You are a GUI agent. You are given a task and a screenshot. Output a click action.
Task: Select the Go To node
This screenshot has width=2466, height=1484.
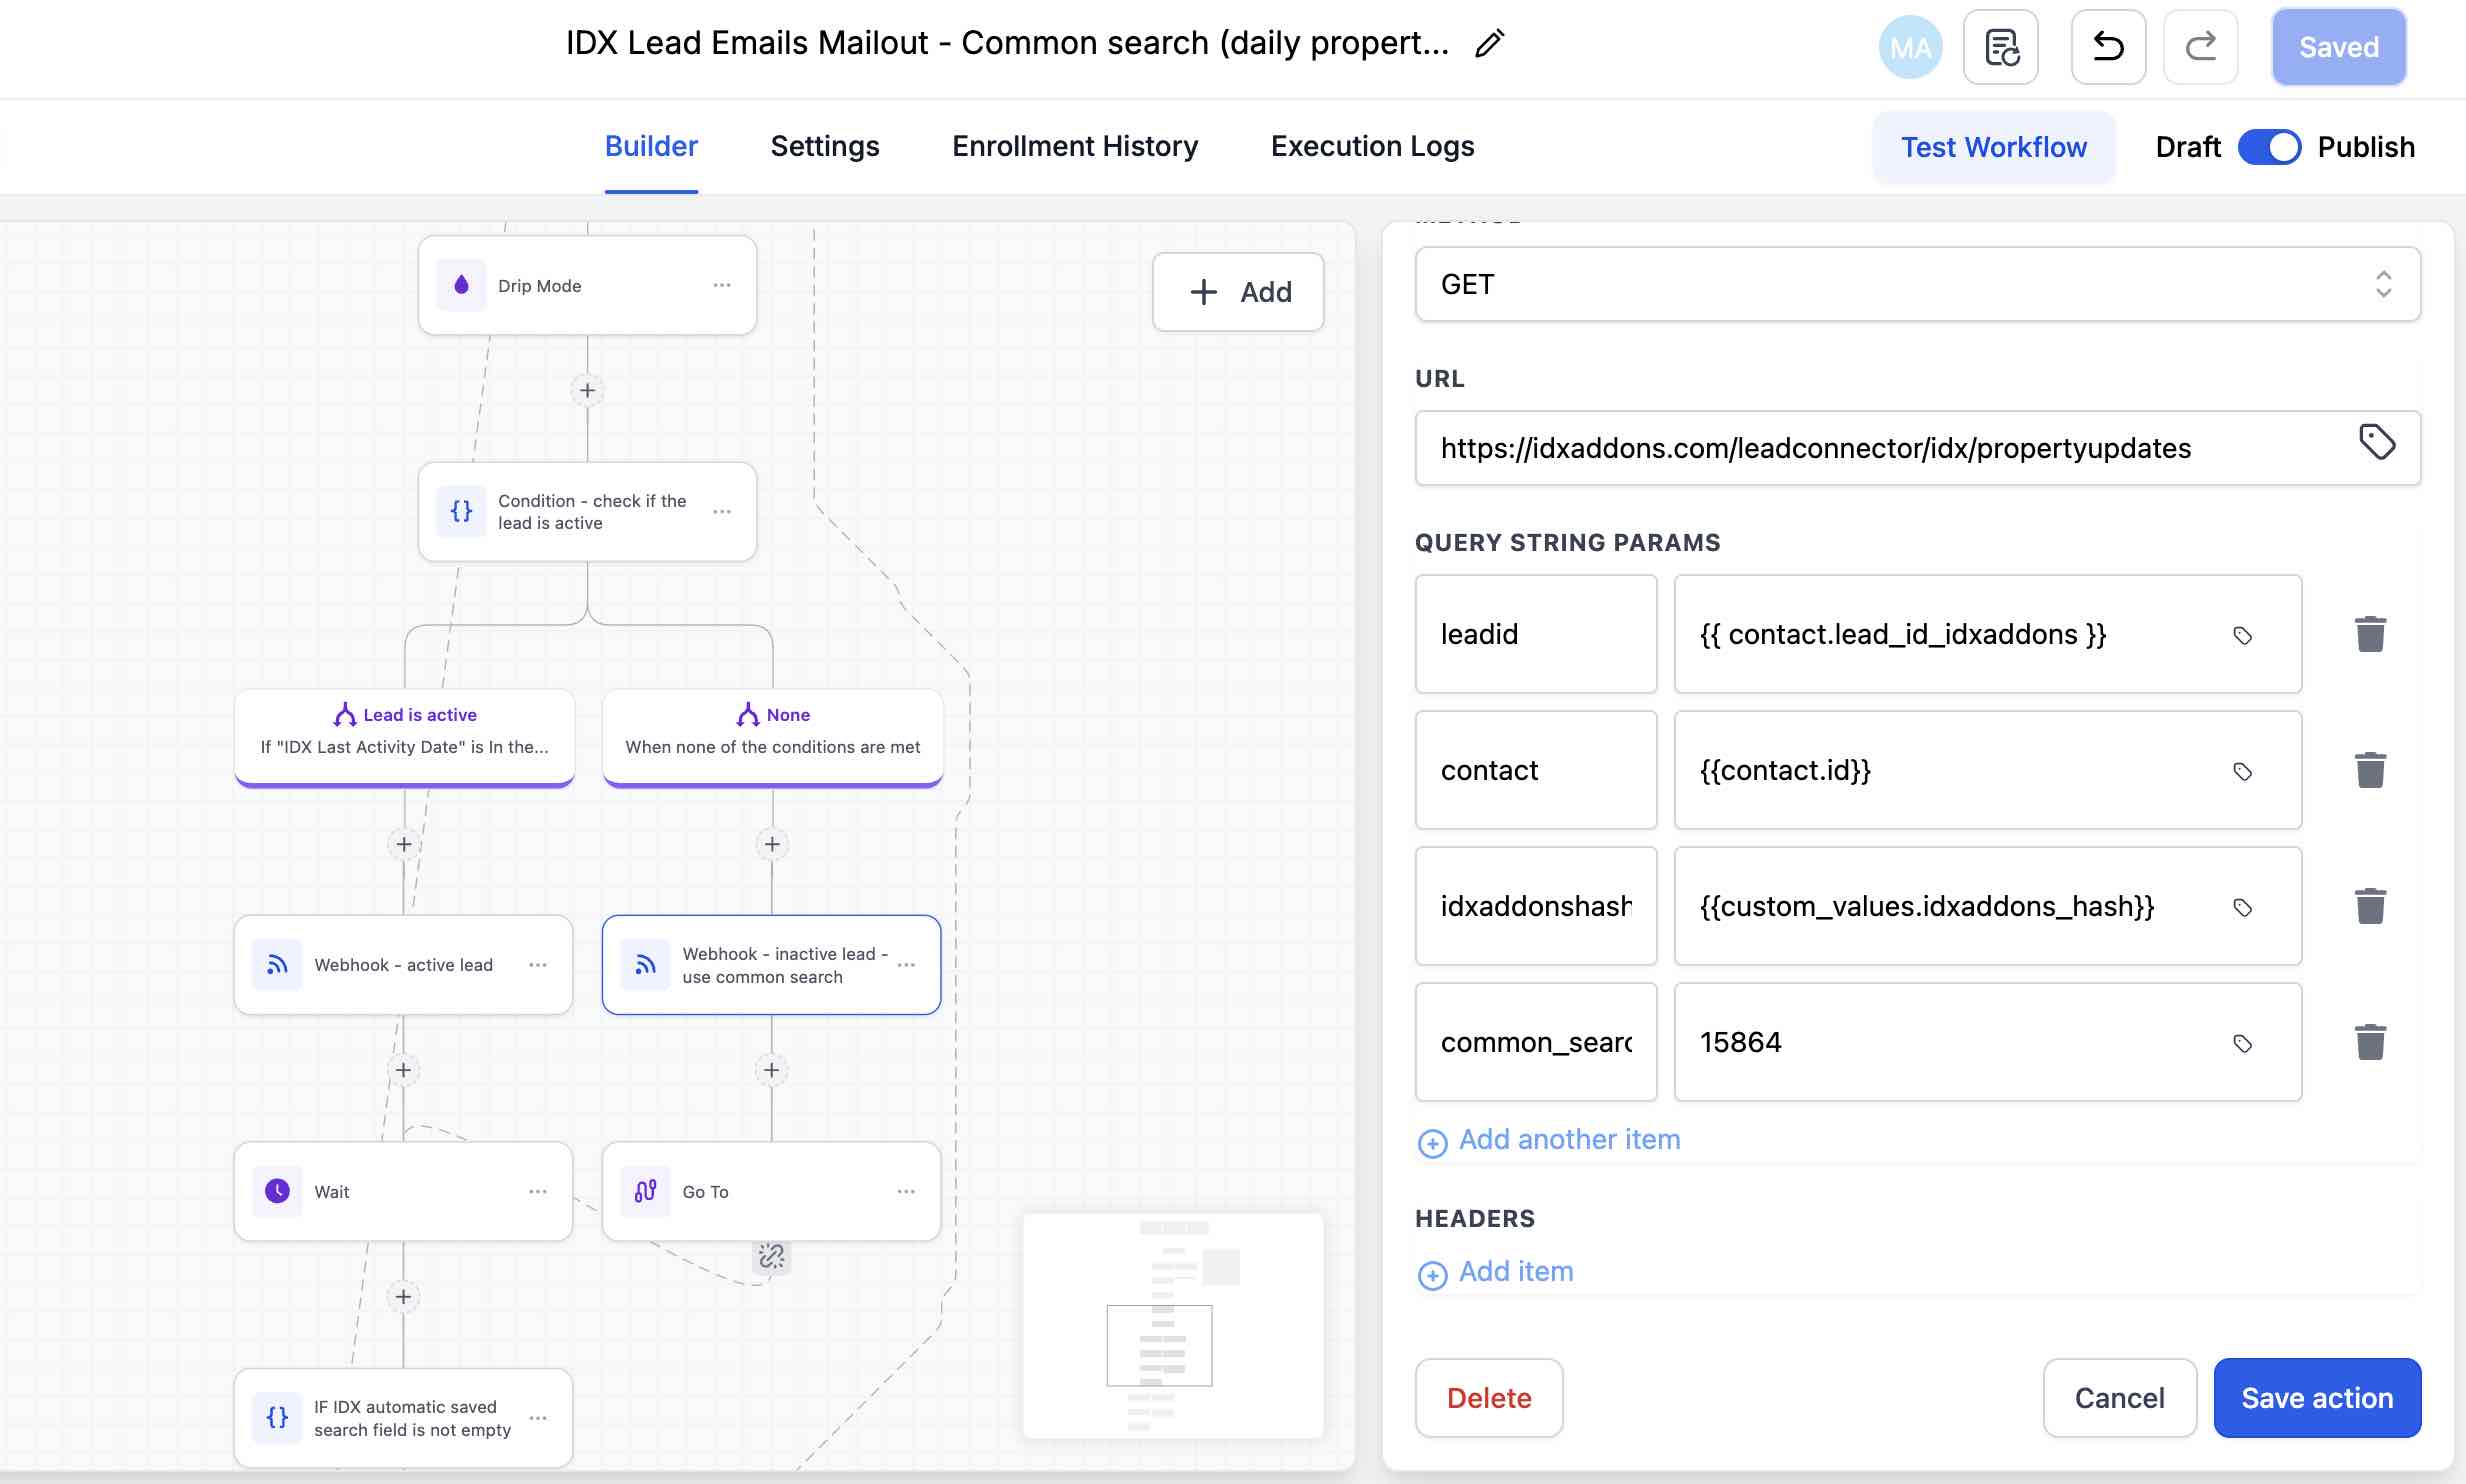(x=771, y=1192)
